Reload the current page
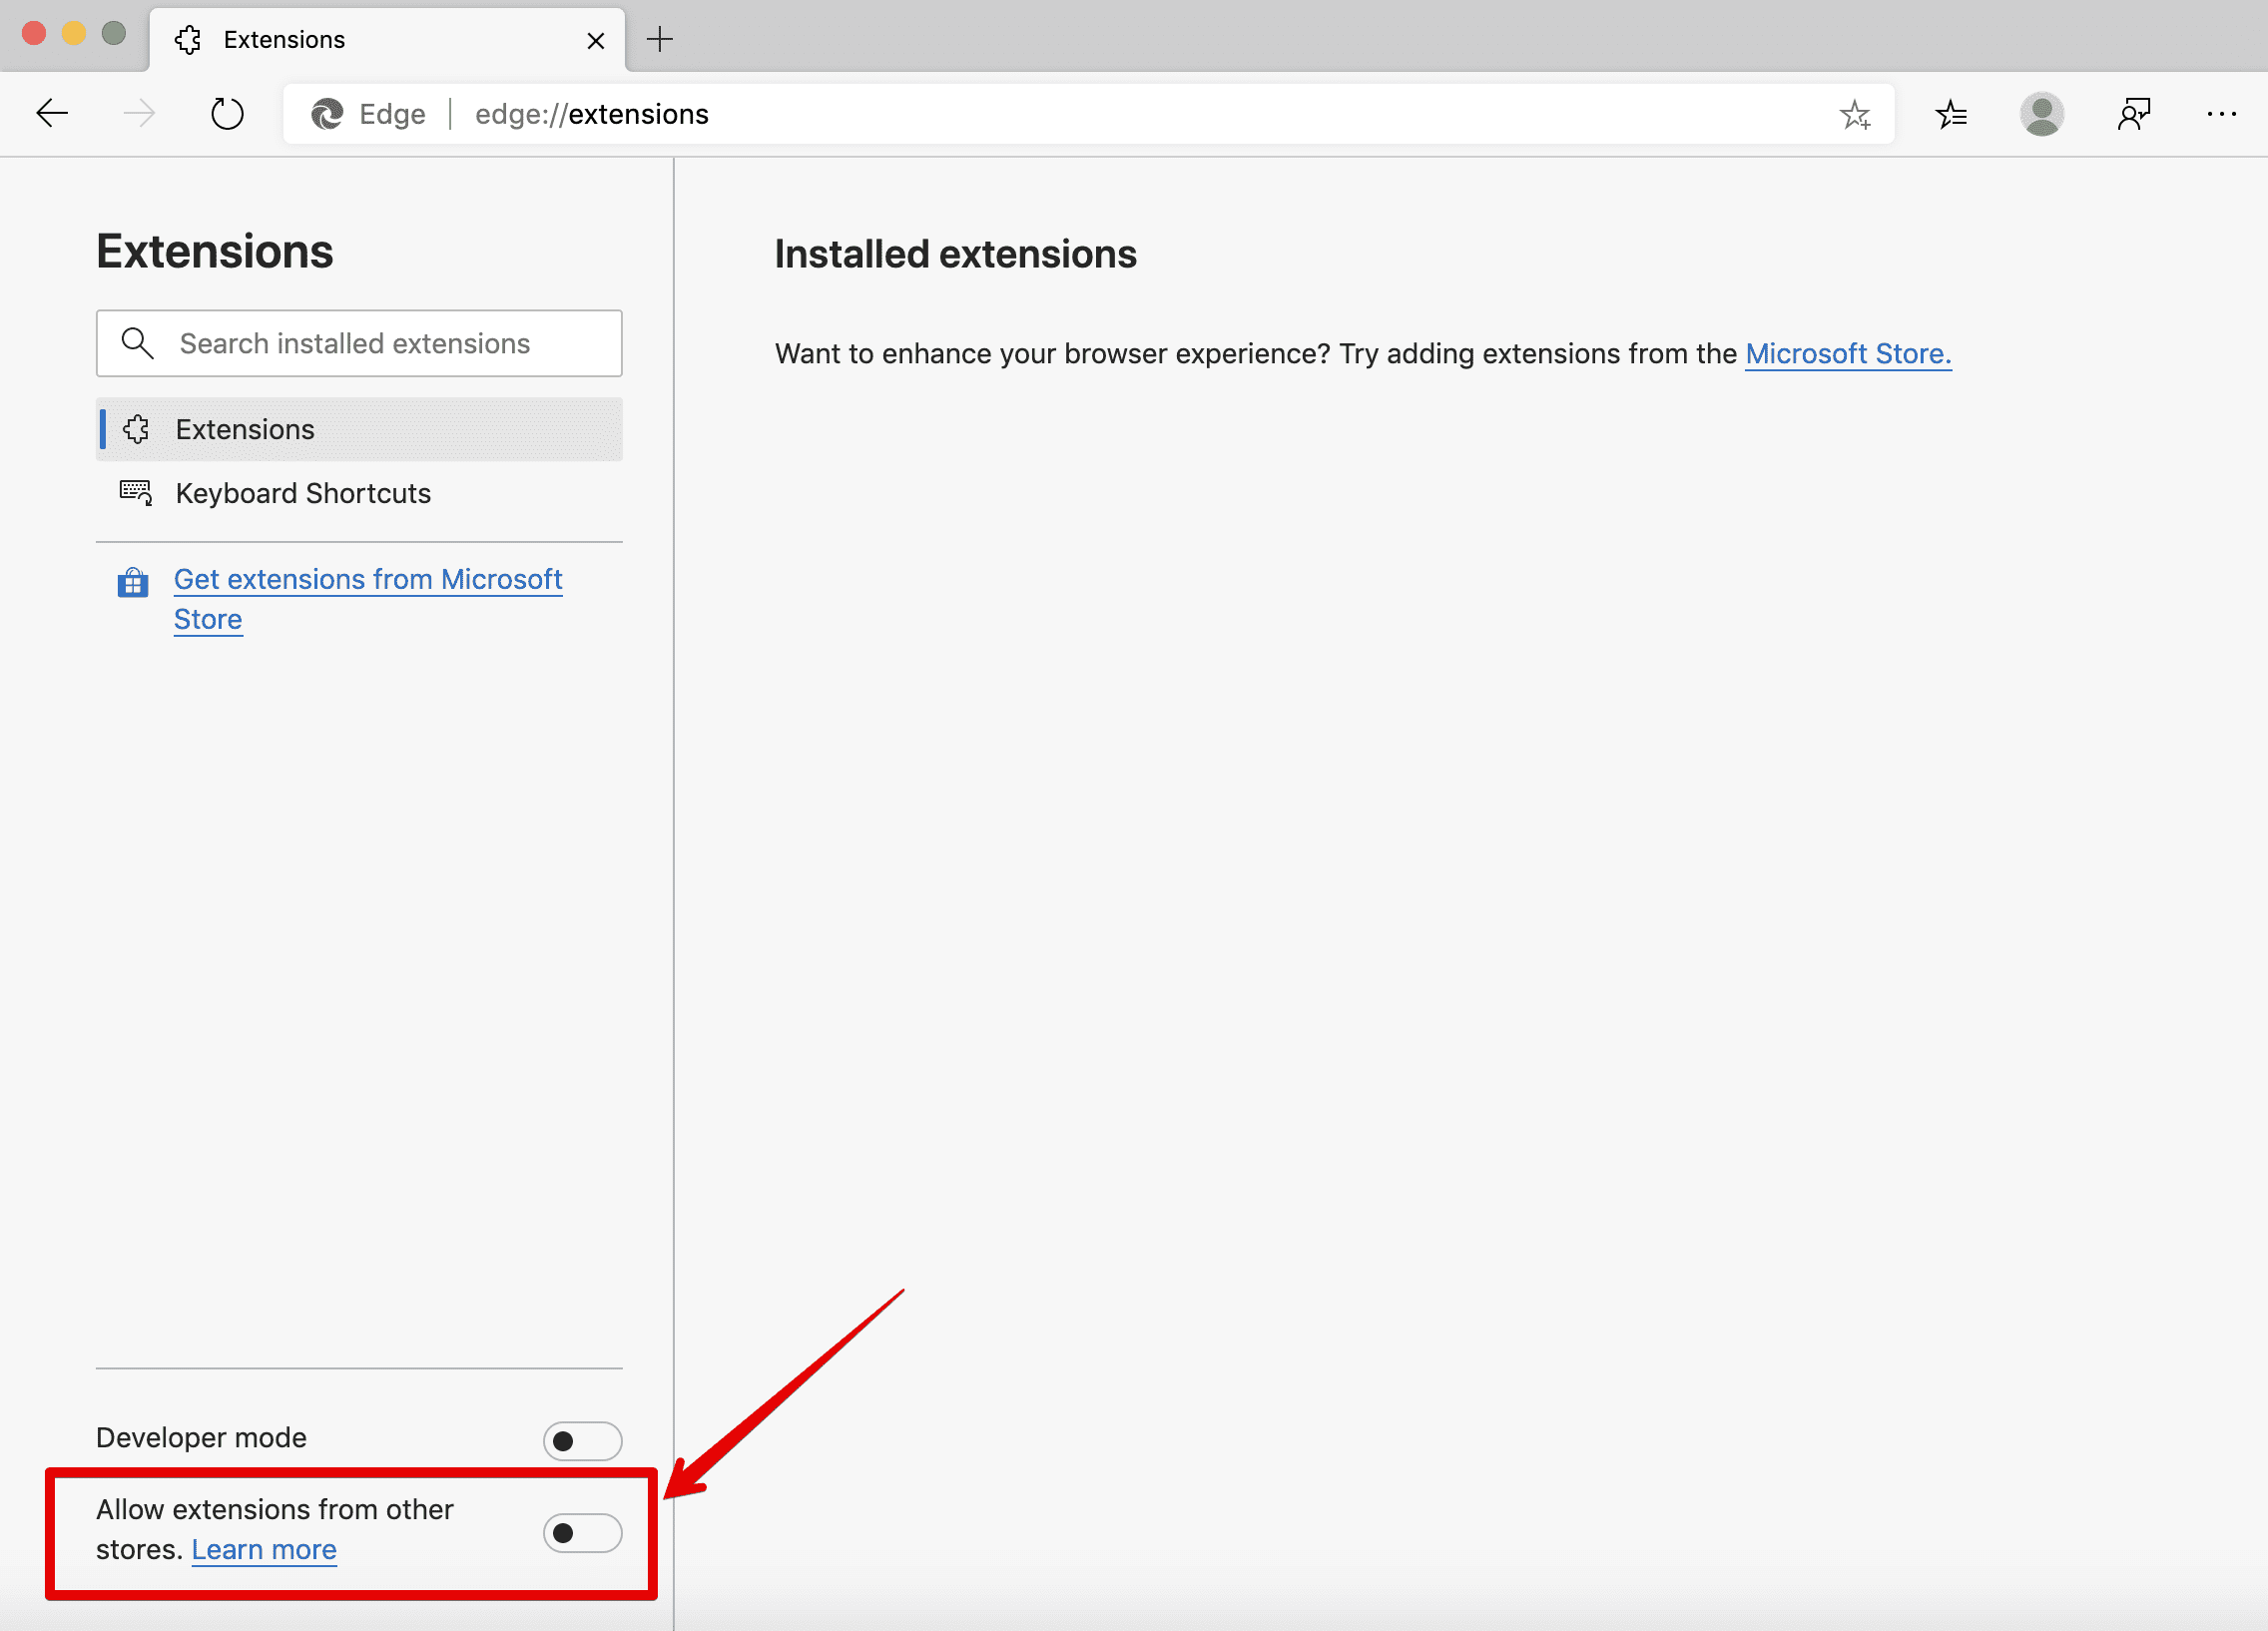 point(227,113)
